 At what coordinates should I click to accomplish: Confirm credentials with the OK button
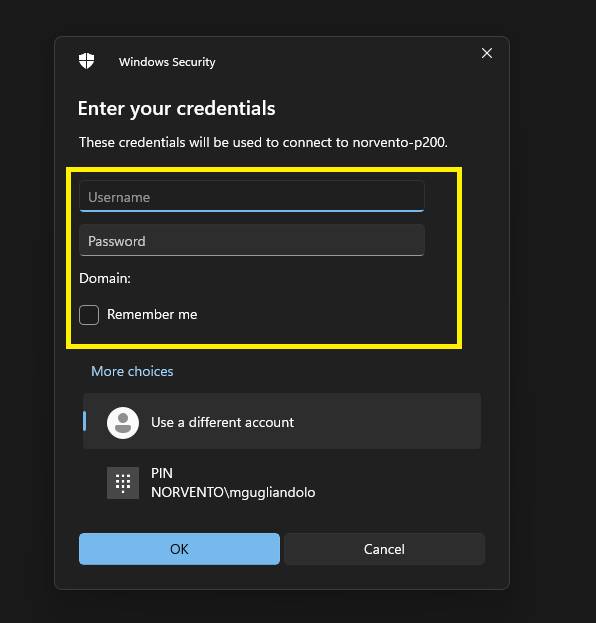tap(179, 549)
